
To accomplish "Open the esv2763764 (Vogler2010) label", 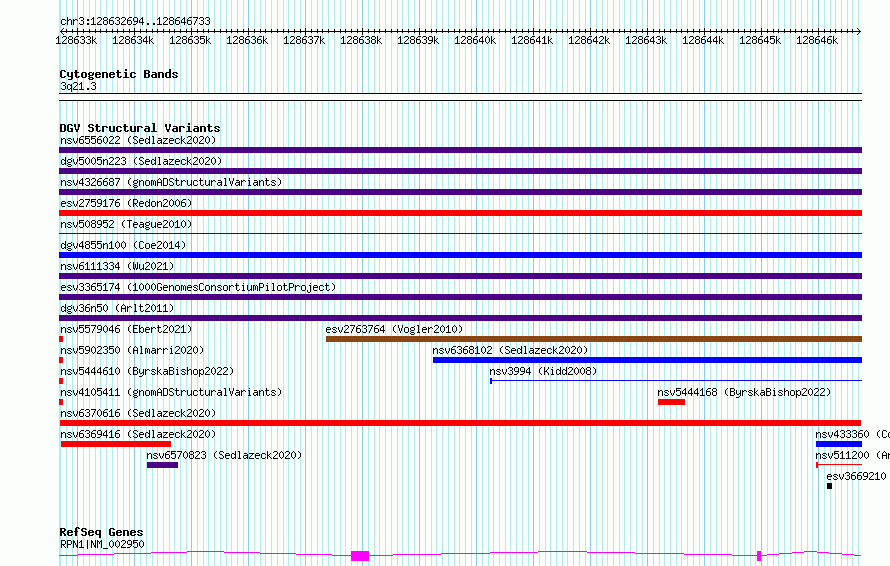I will pos(394,329).
